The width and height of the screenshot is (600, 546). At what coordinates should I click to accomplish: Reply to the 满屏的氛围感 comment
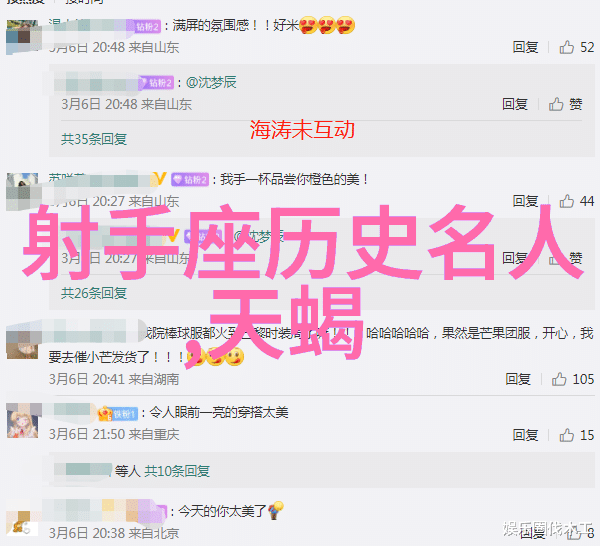(x=525, y=47)
